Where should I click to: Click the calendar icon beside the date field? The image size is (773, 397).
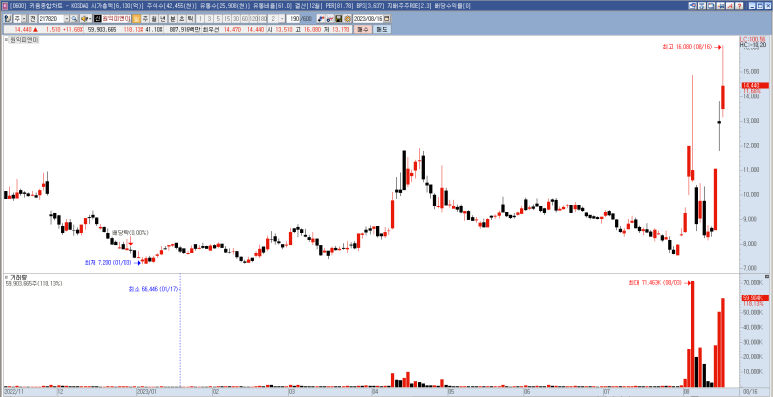click(387, 18)
